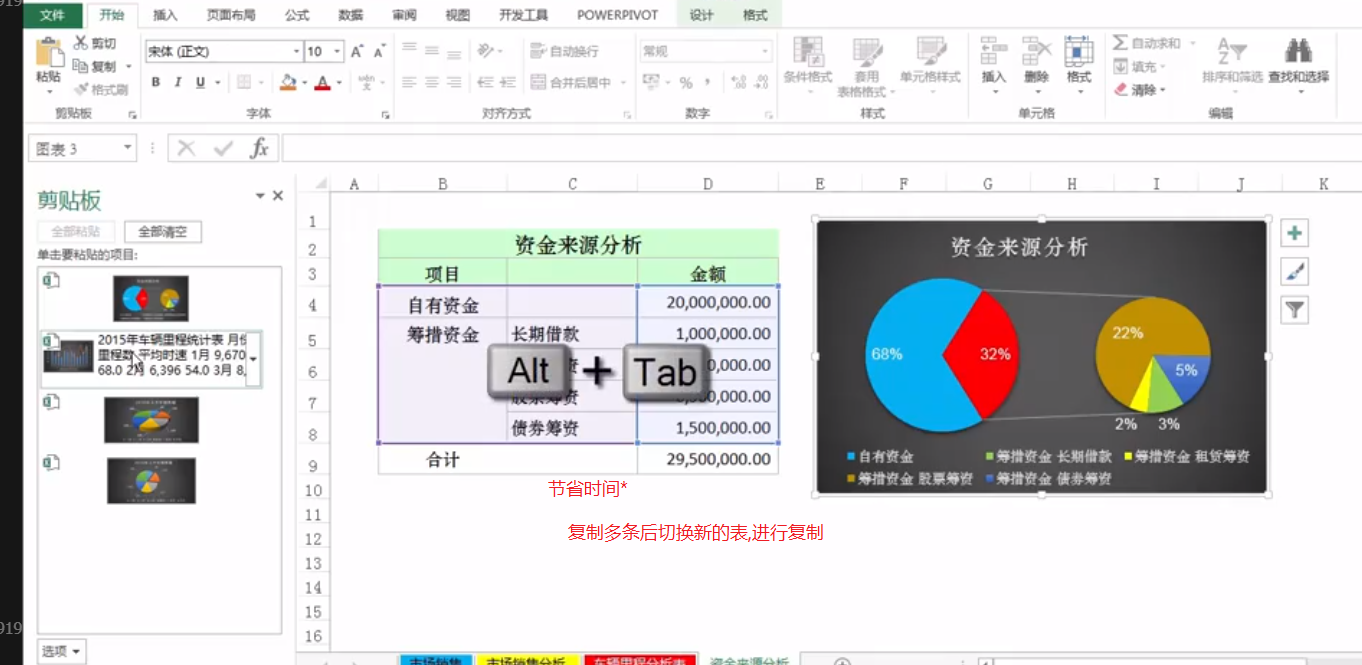Toggle bold formatting on selected text
The height and width of the screenshot is (665, 1362).
point(155,80)
